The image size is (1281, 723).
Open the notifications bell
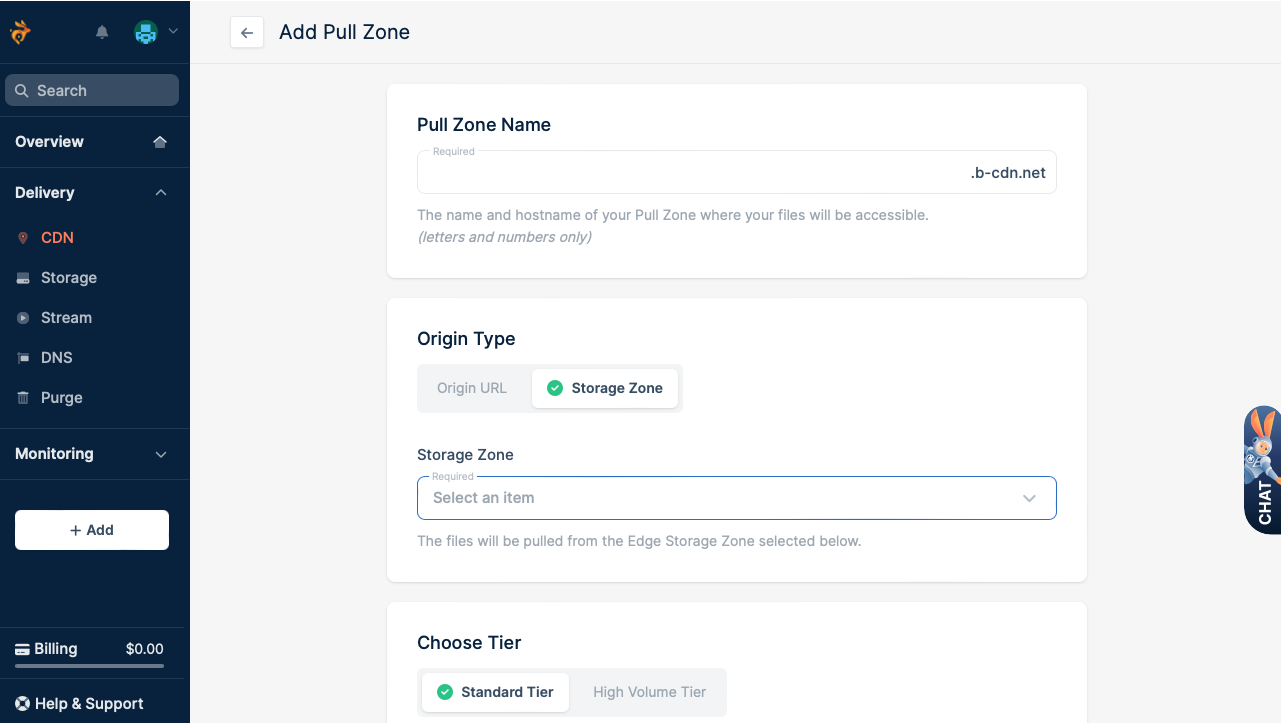point(102,32)
